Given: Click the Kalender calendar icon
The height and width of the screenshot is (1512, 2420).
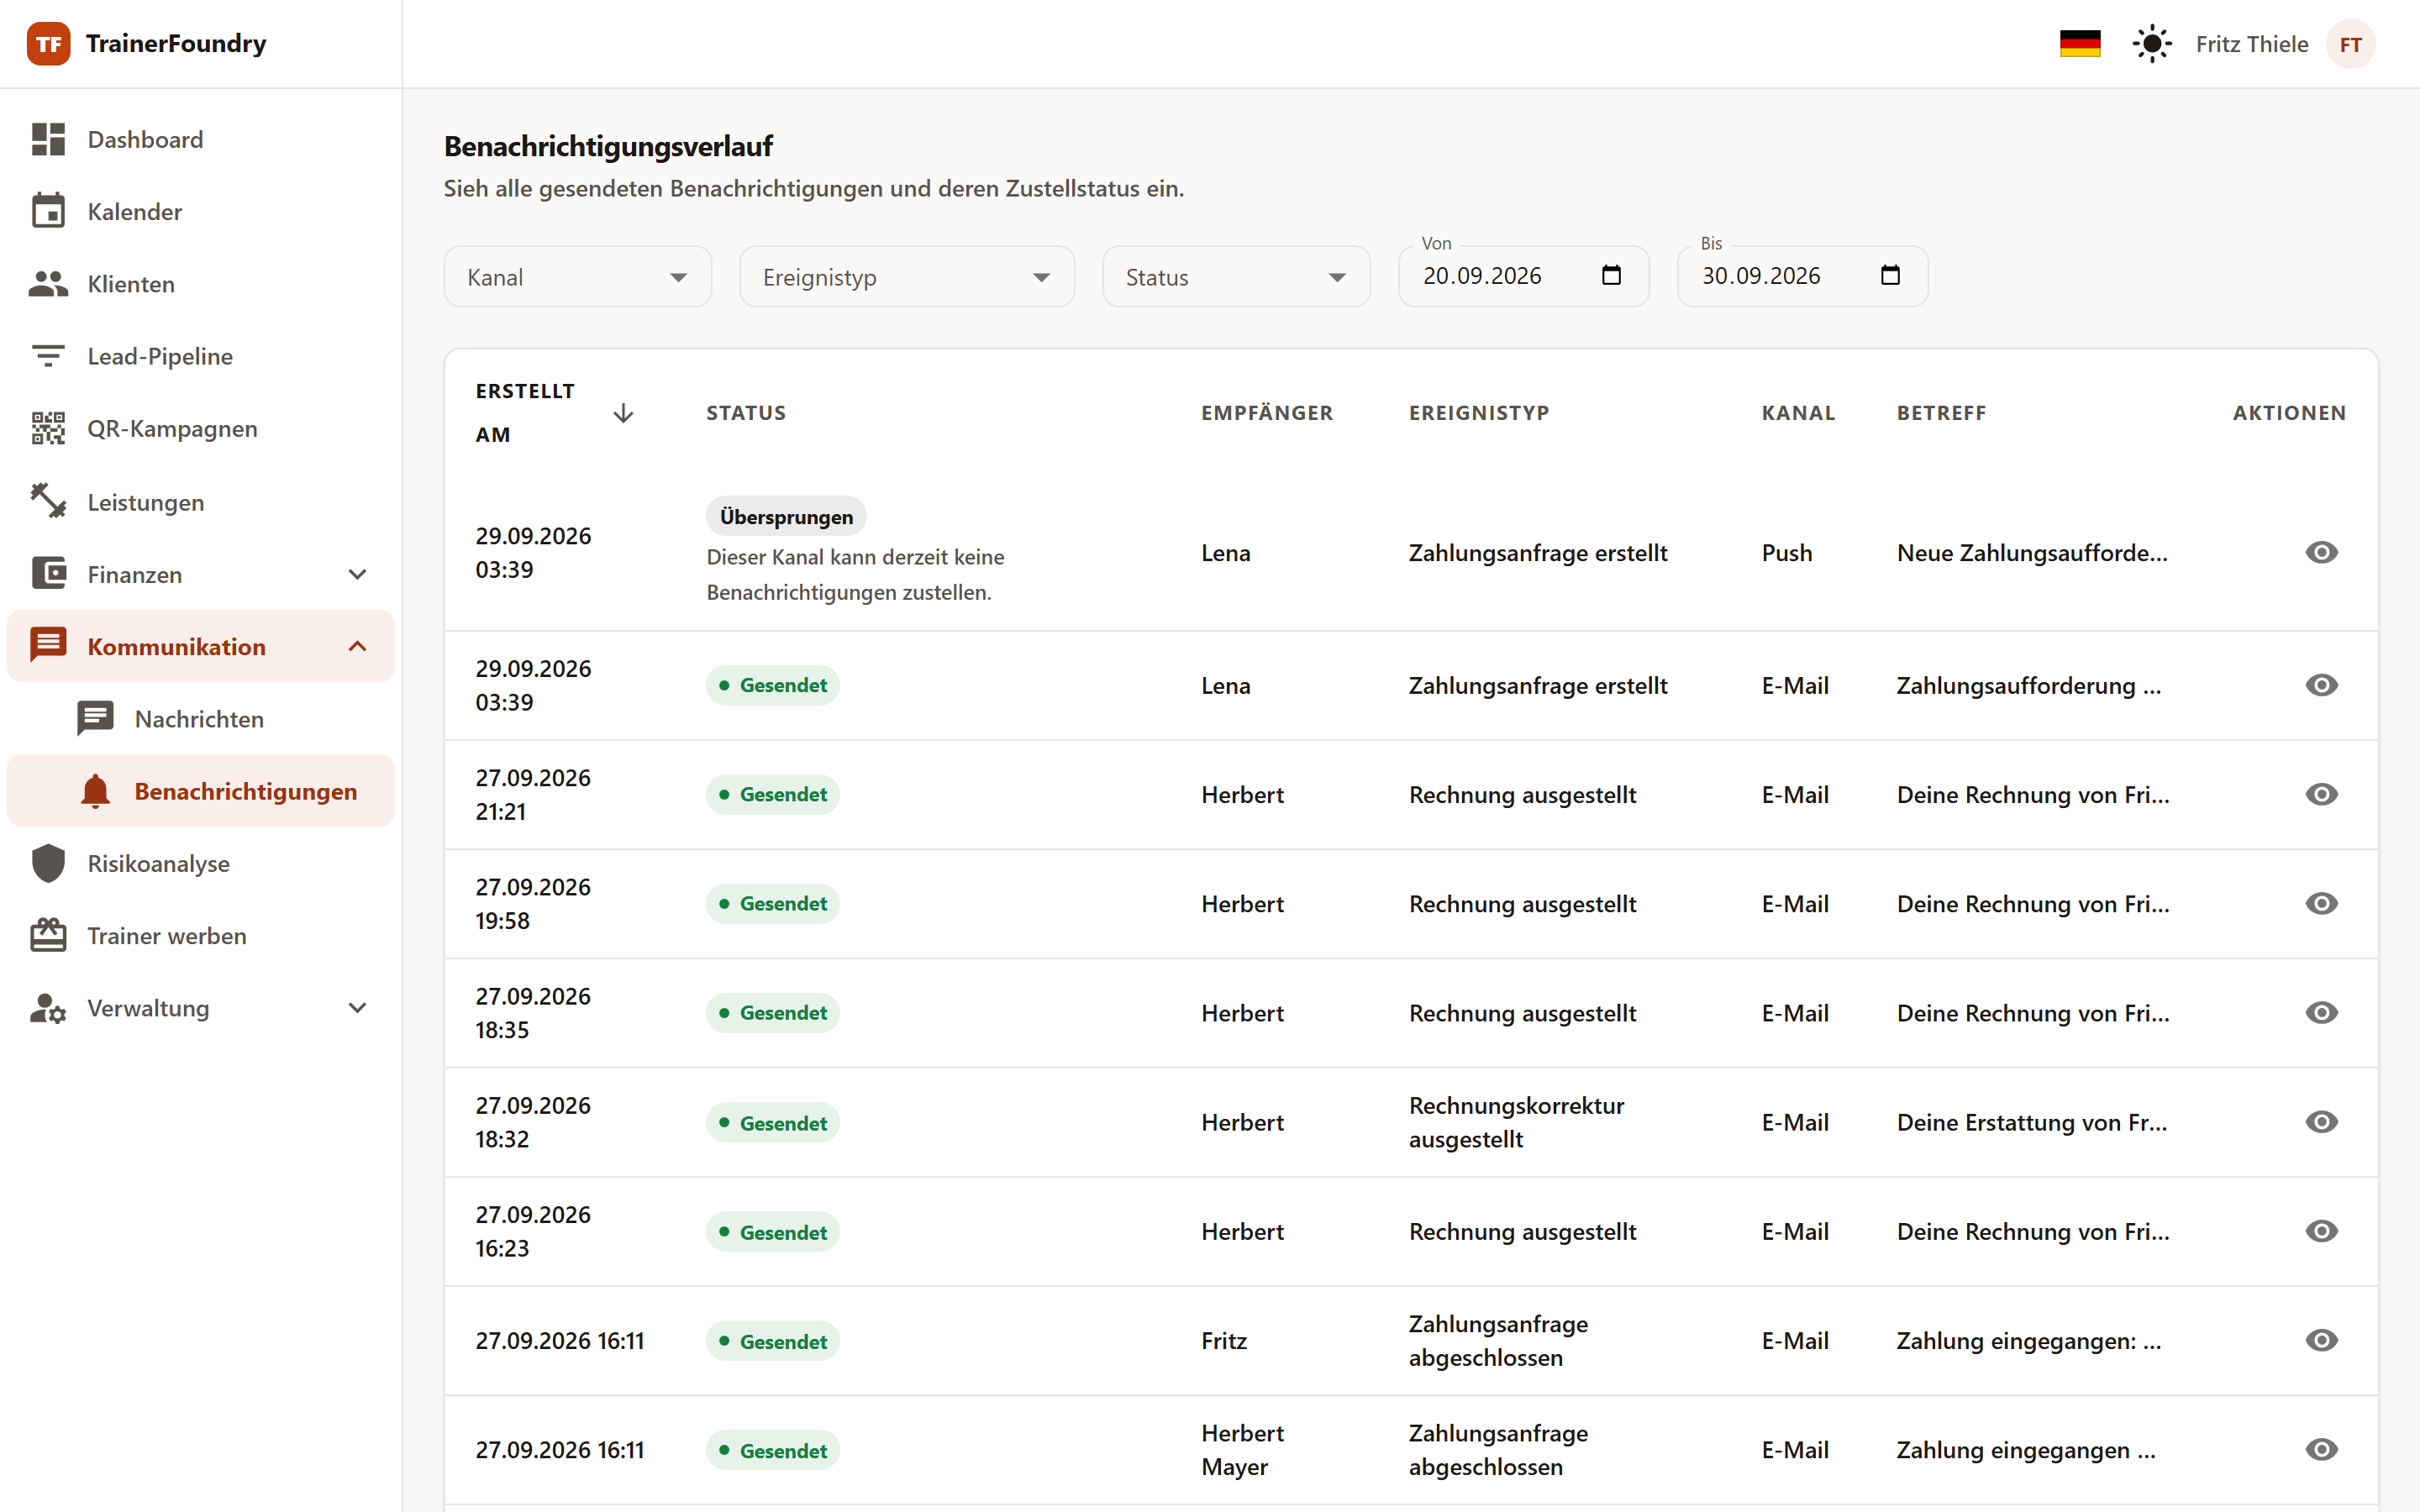Looking at the screenshot, I should pyautogui.click(x=48, y=211).
